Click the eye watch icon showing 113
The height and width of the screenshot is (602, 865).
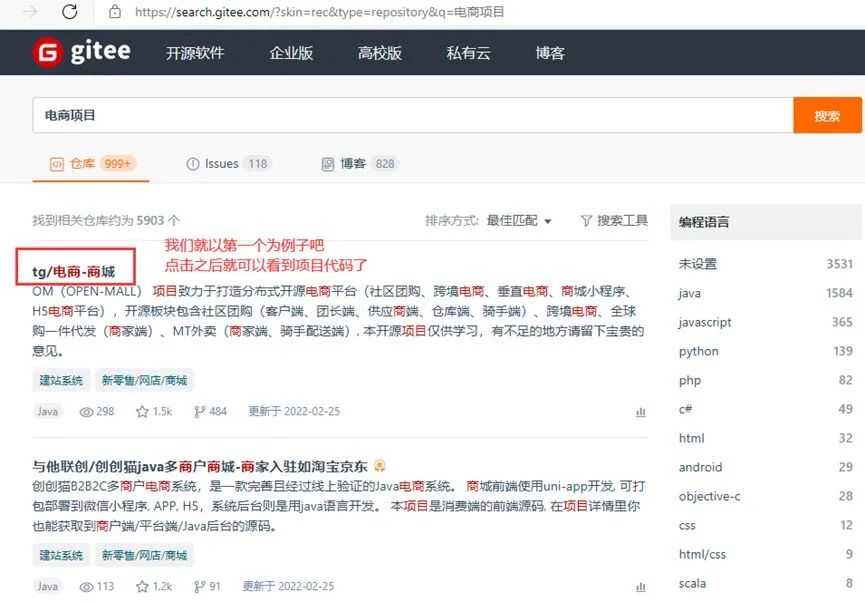[x=86, y=587]
